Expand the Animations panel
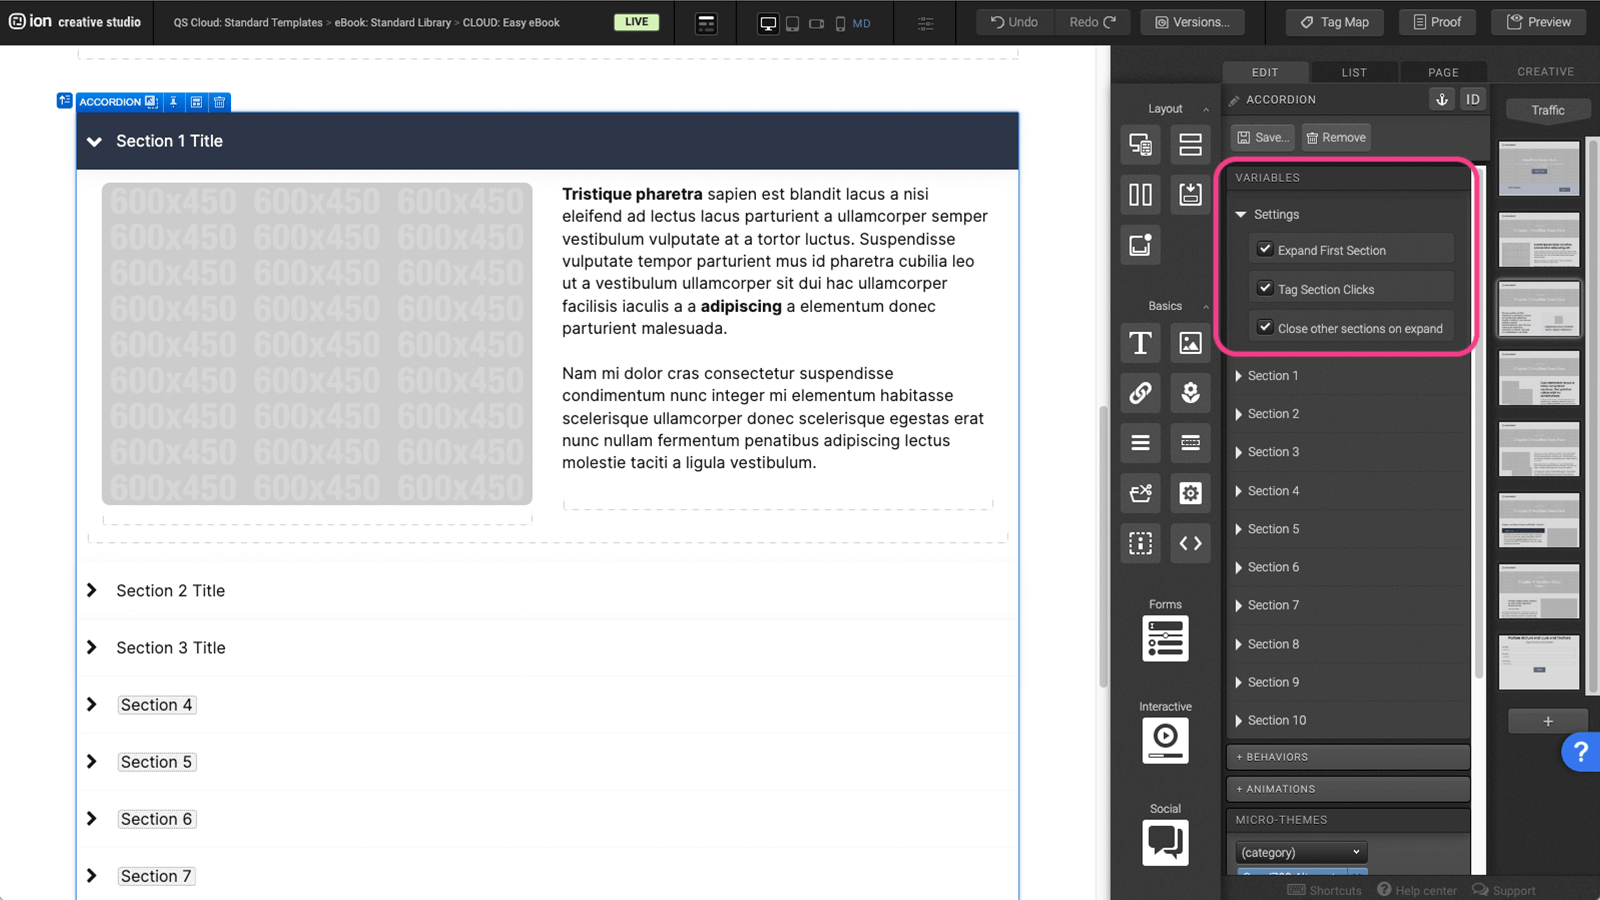Image resolution: width=1600 pixels, height=900 pixels. [1348, 789]
